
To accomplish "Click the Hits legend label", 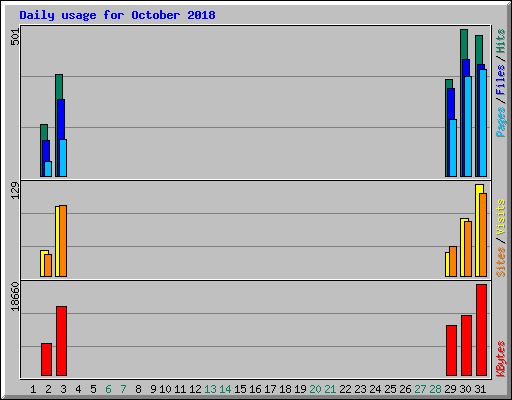I will (x=501, y=41).
